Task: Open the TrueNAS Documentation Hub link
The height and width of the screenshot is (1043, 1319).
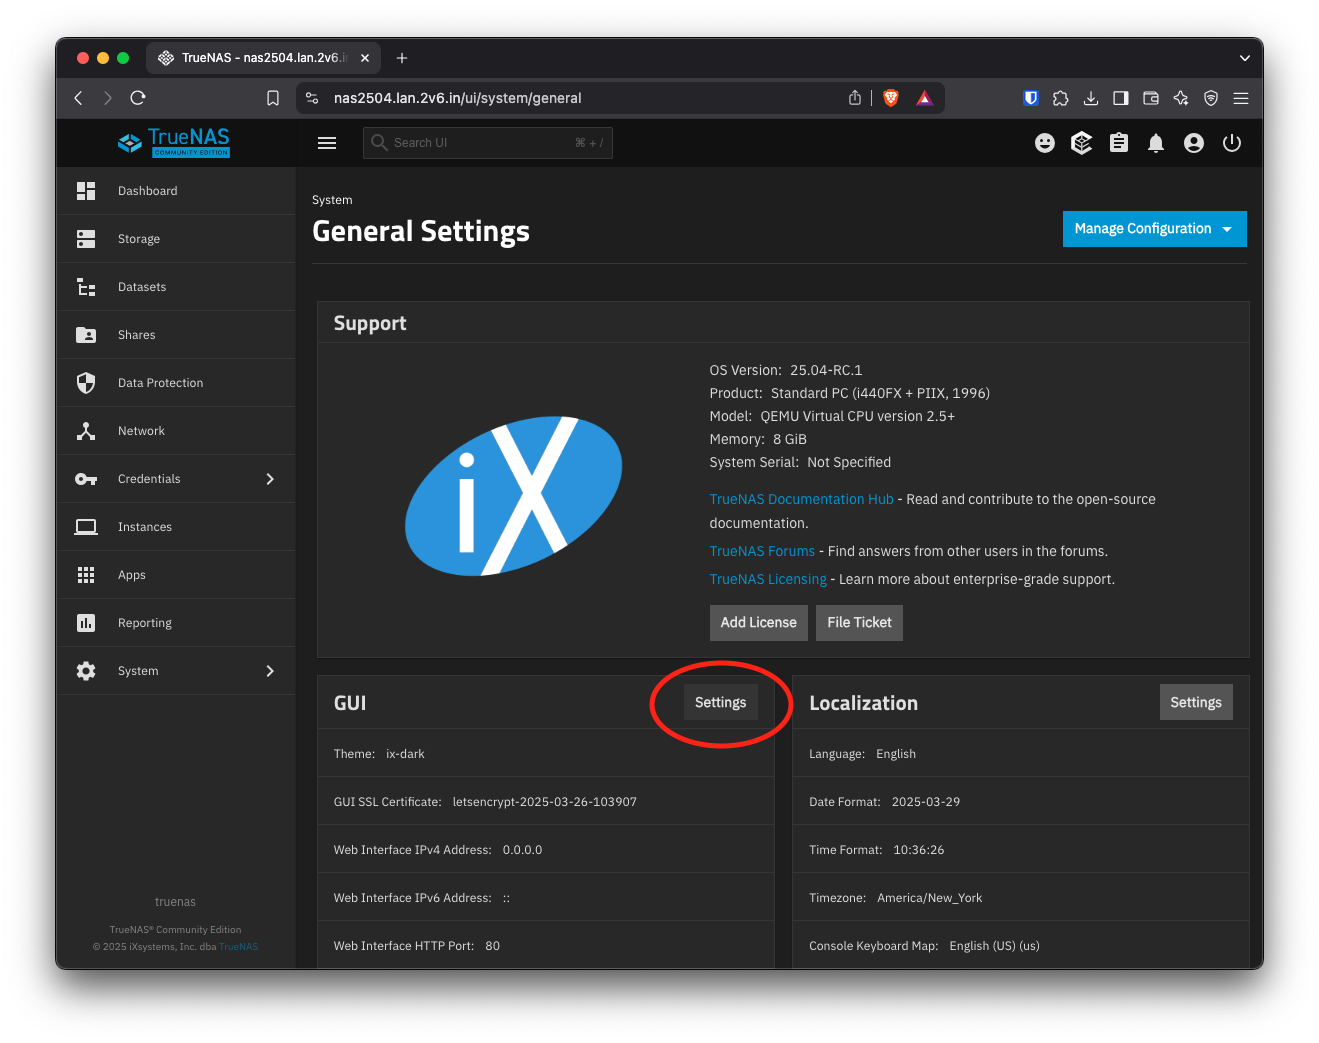Action: (x=801, y=499)
